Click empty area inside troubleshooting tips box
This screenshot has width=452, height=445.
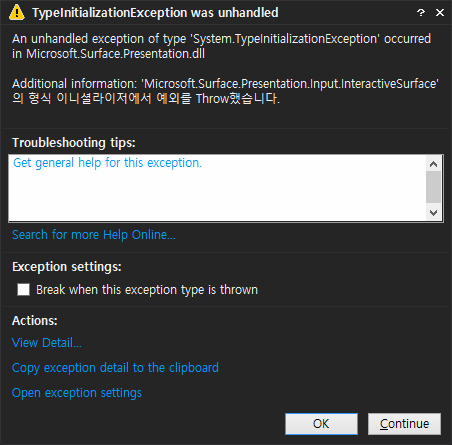[x=217, y=197]
